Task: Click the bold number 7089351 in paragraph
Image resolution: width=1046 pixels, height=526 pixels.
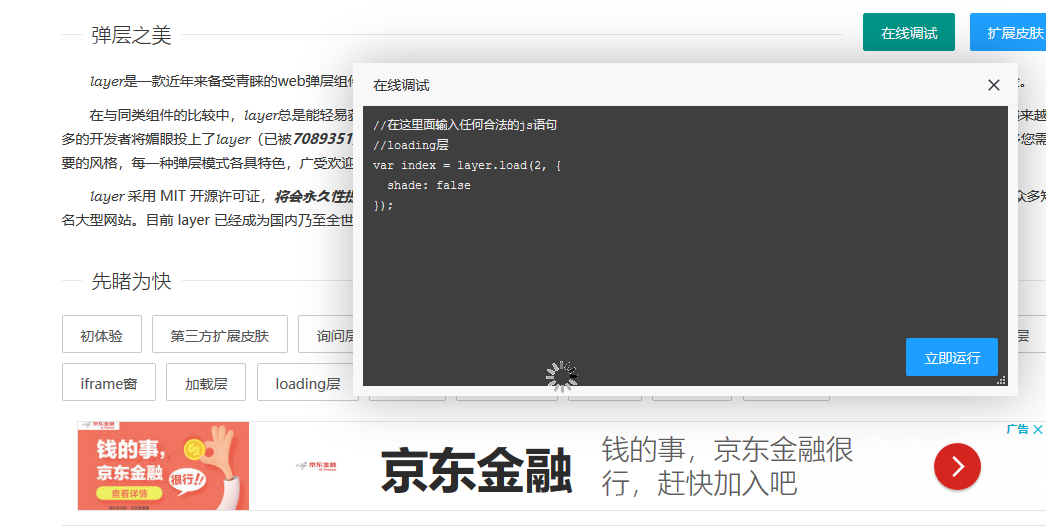Action: click(322, 139)
